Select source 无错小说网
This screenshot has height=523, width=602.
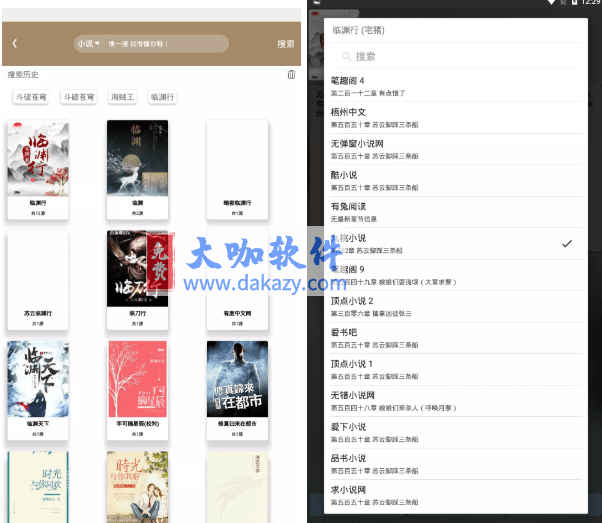455,401
